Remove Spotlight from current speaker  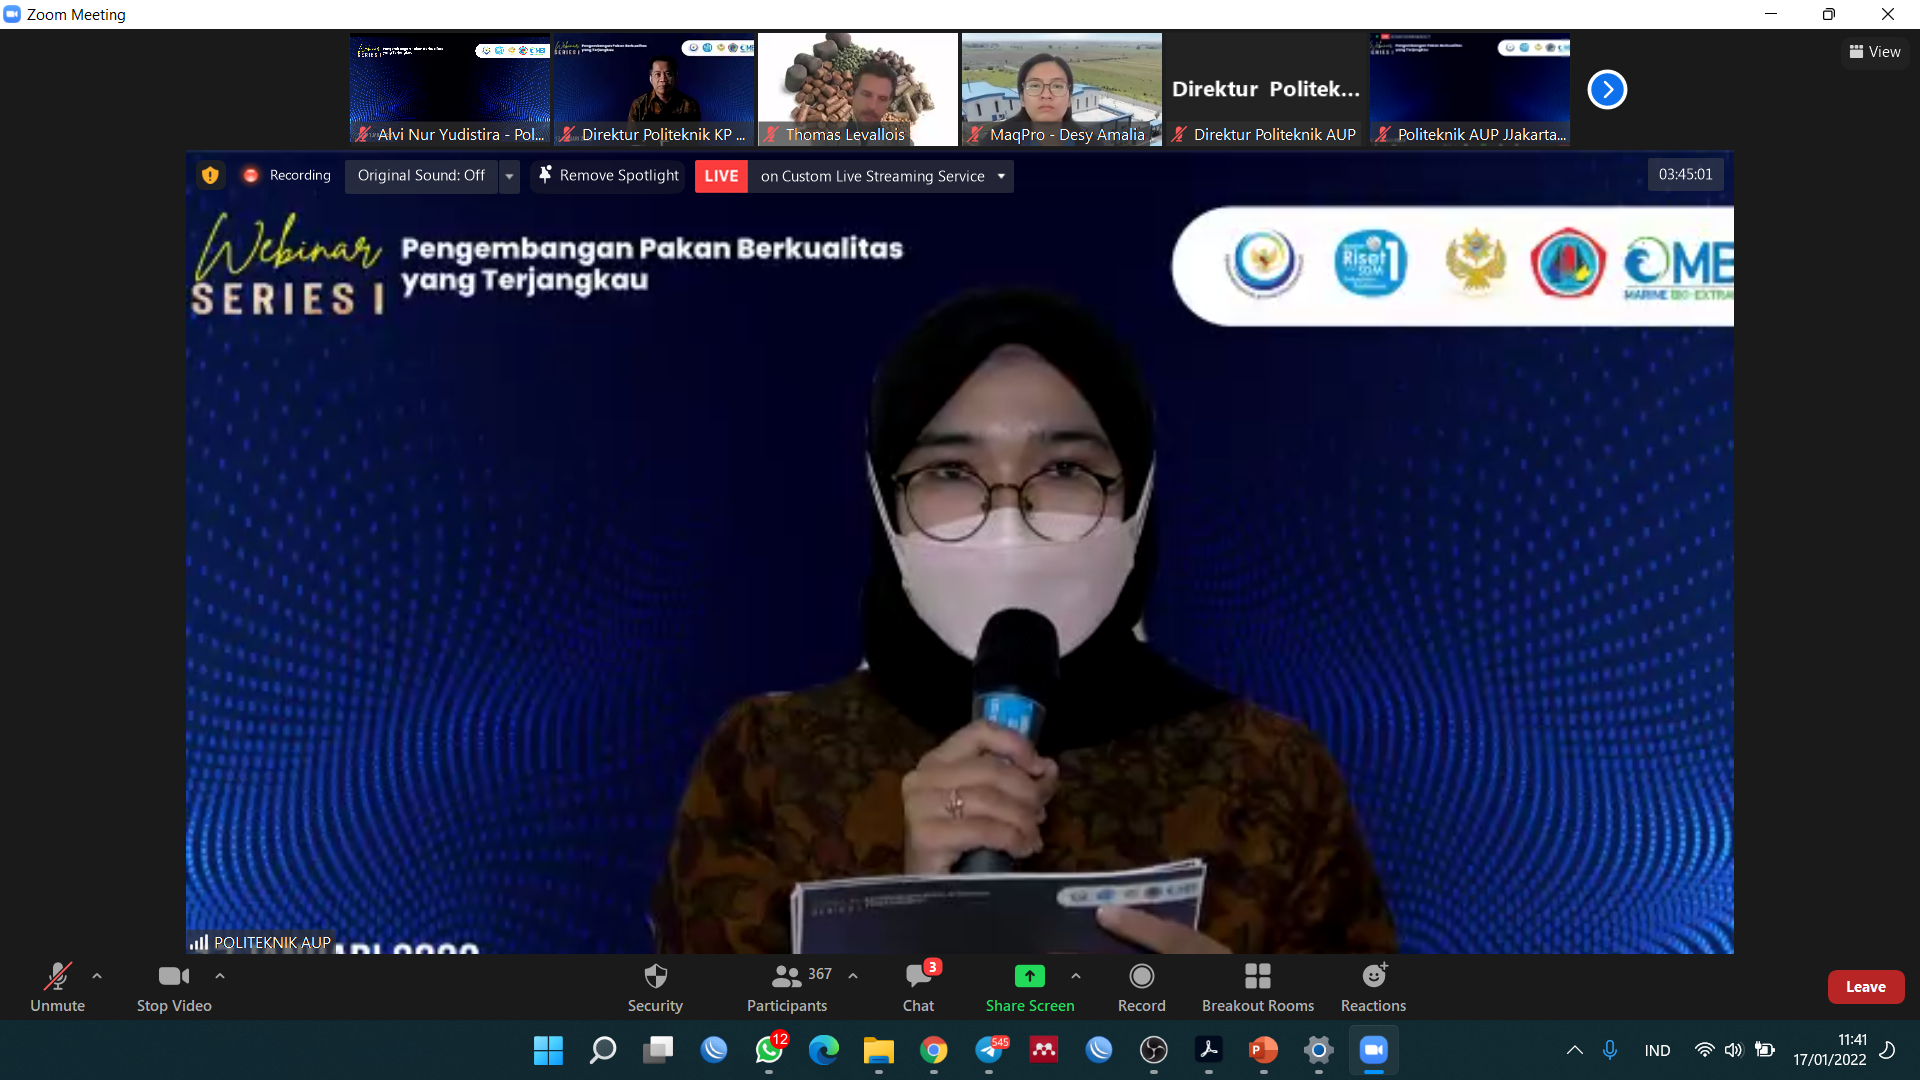pyautogui.click(x=608, y=175)
